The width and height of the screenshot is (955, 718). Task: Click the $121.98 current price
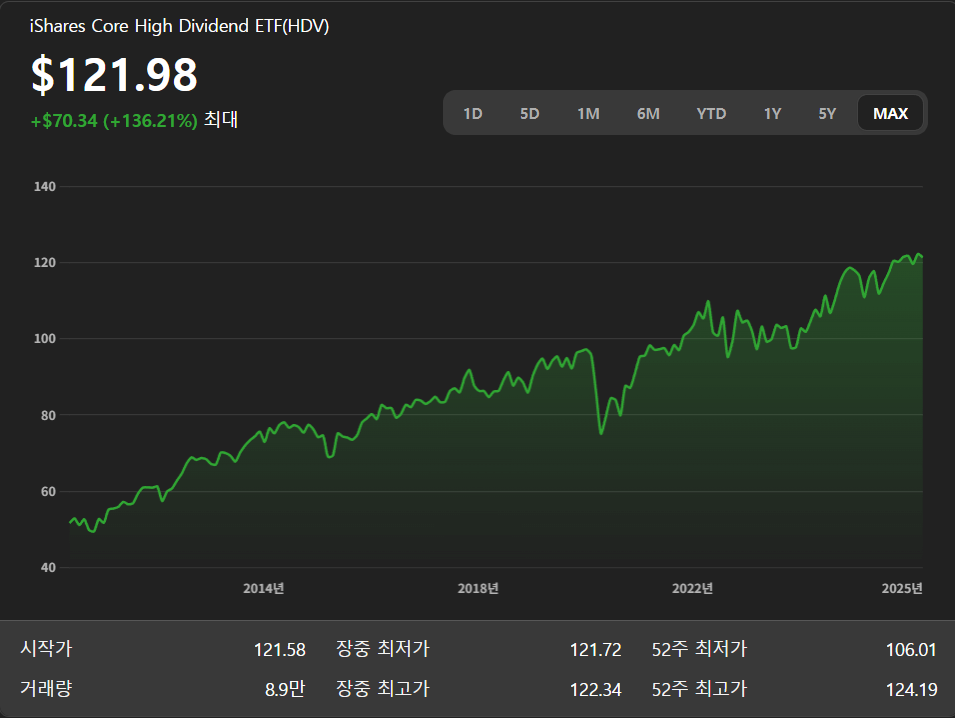click(115, 75)
